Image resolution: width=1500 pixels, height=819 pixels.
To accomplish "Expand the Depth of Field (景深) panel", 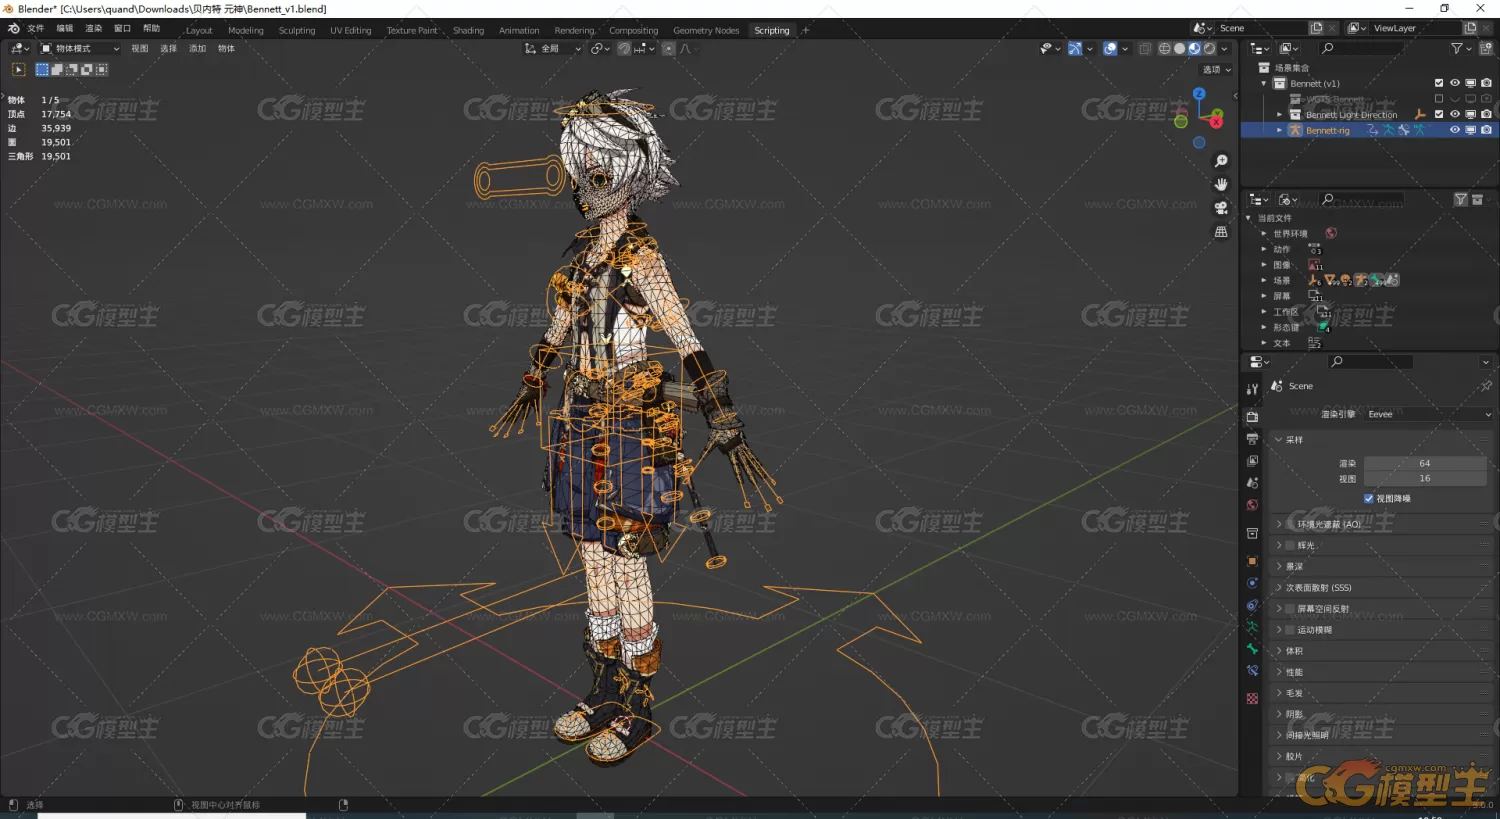I will 1279,566.
